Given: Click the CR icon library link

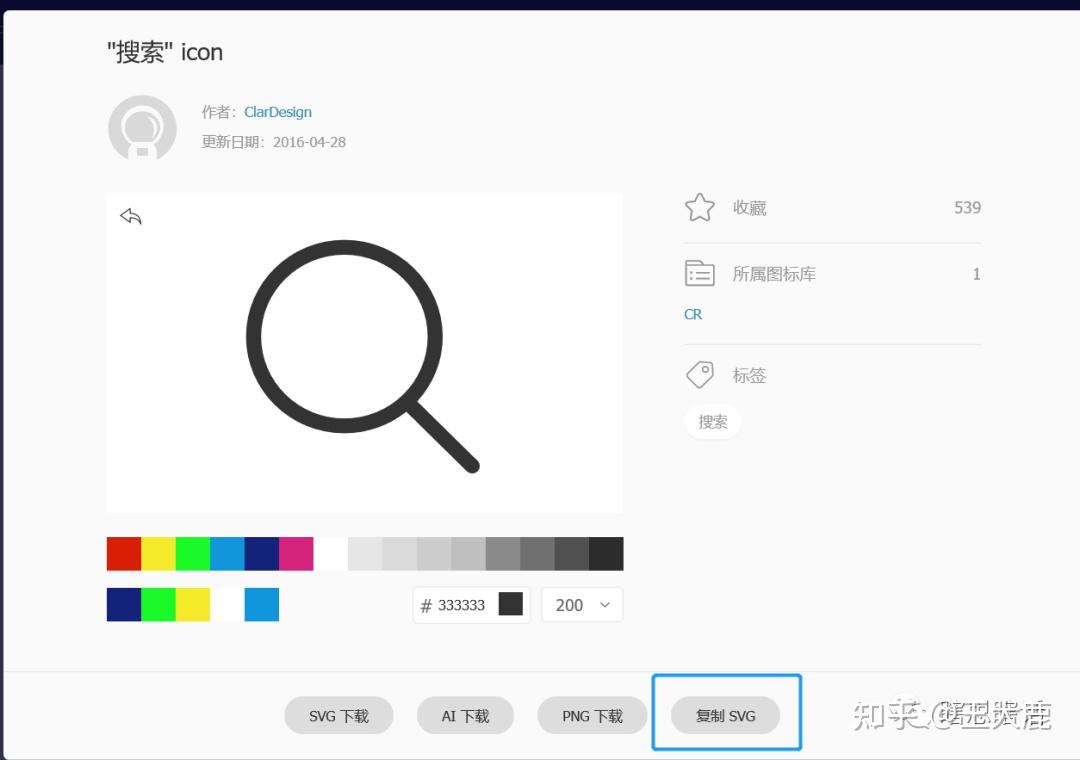Looking at the screenshot, I should tap(692, 313).
